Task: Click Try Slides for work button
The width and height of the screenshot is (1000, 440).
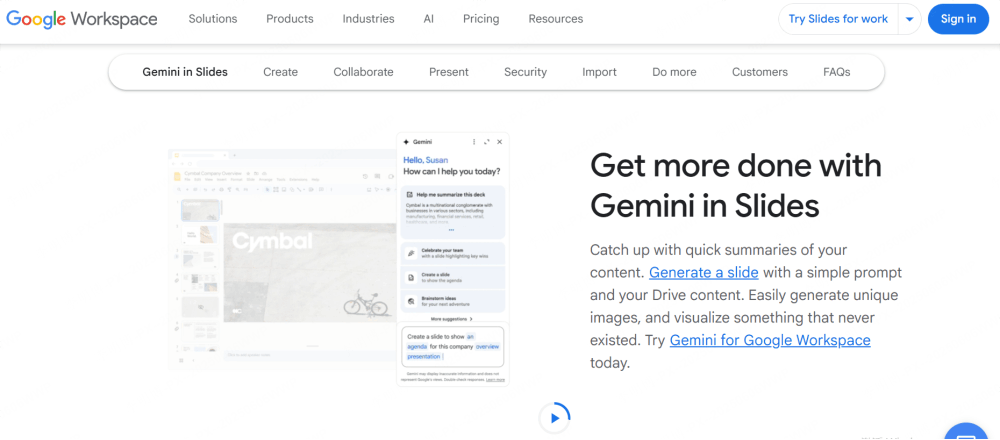Action: pos(838,19)
